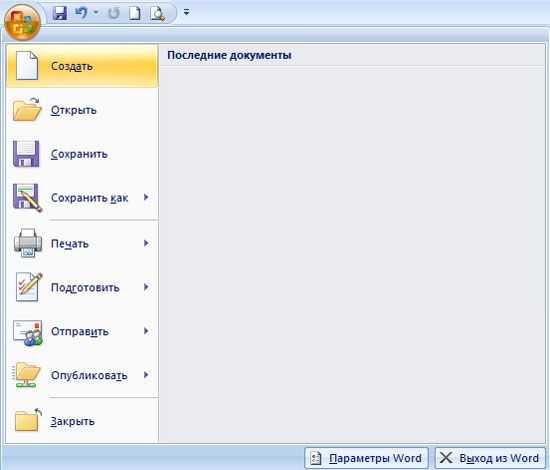
Task: Open Customize Quick Access Toolbar dropdown
Action: (187, 13)
